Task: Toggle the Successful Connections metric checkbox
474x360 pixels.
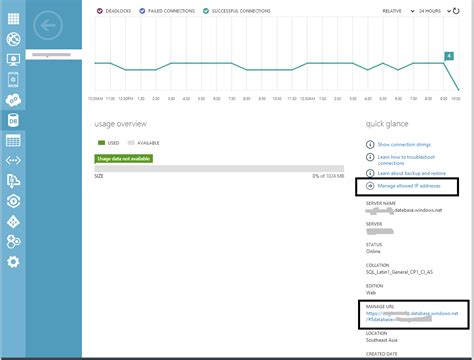Action: pyautogui.click(x=206, y=11)
